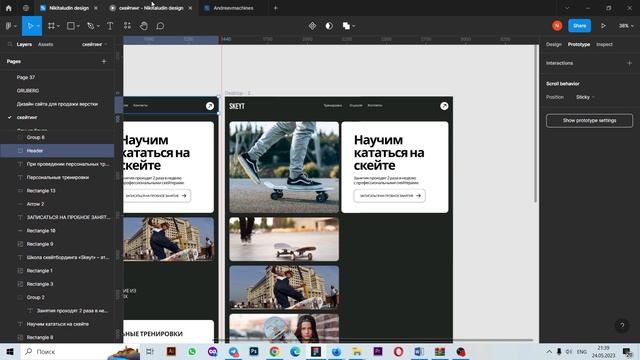Screen dimensions: 640x360
Task: Switch to the Andreevmachines file tab
Action: (x=233, y=8)
